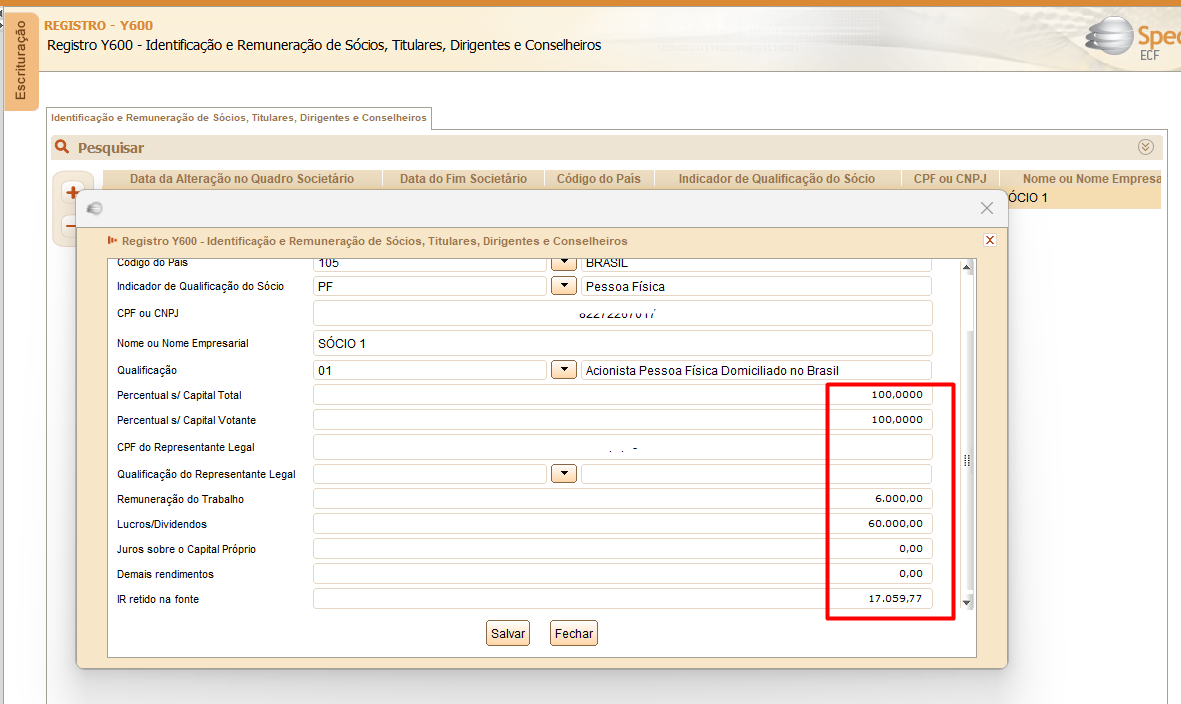The image size is (1181, 704).
Task: Click the Lucros/Dividendos field
Action: [622, 523]
